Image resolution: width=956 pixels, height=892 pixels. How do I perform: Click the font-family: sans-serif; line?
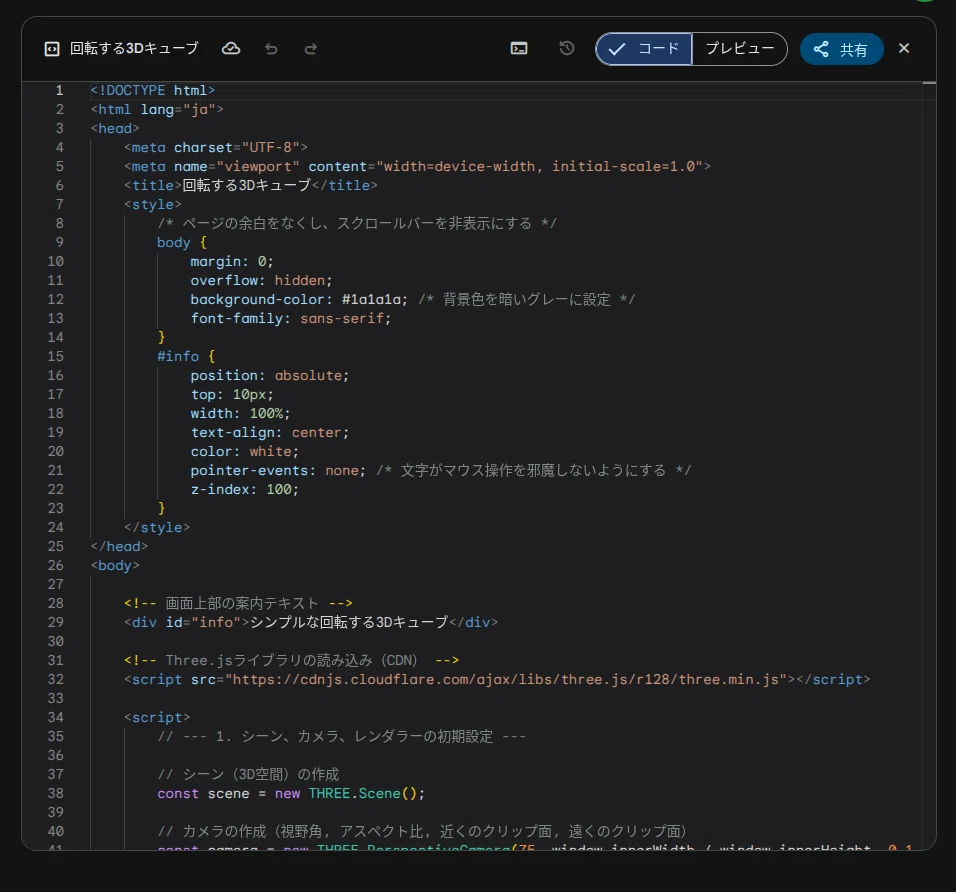pyautogui.click(x=291, y=318)
